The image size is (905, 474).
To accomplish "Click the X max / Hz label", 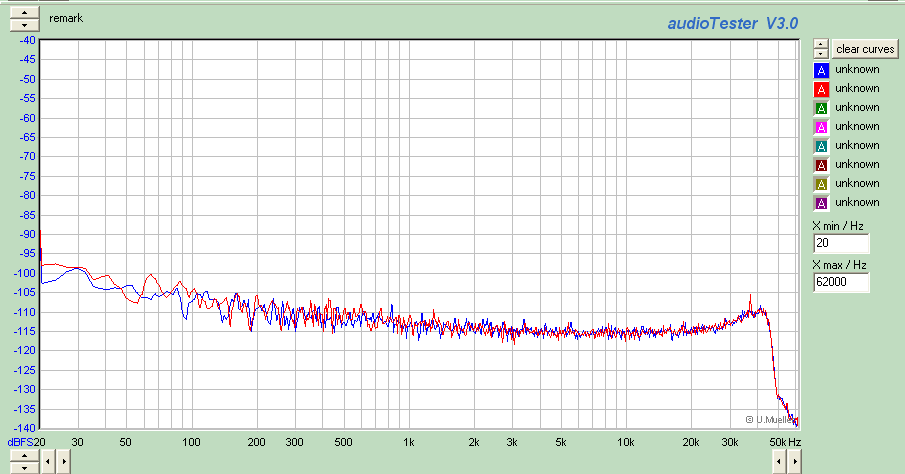I will point(839,265).
